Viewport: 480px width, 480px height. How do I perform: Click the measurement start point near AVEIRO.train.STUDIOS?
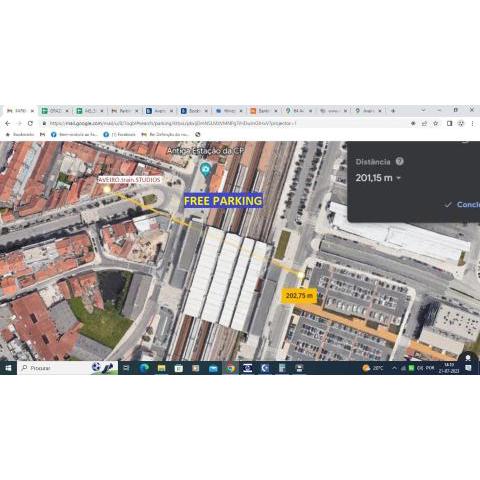107,189
